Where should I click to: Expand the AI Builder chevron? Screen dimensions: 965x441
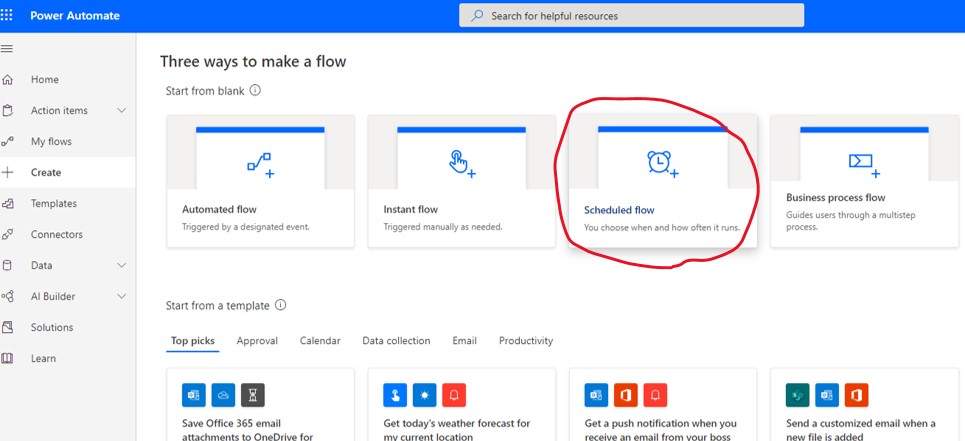pyautogui.click(x=122, y=296)
